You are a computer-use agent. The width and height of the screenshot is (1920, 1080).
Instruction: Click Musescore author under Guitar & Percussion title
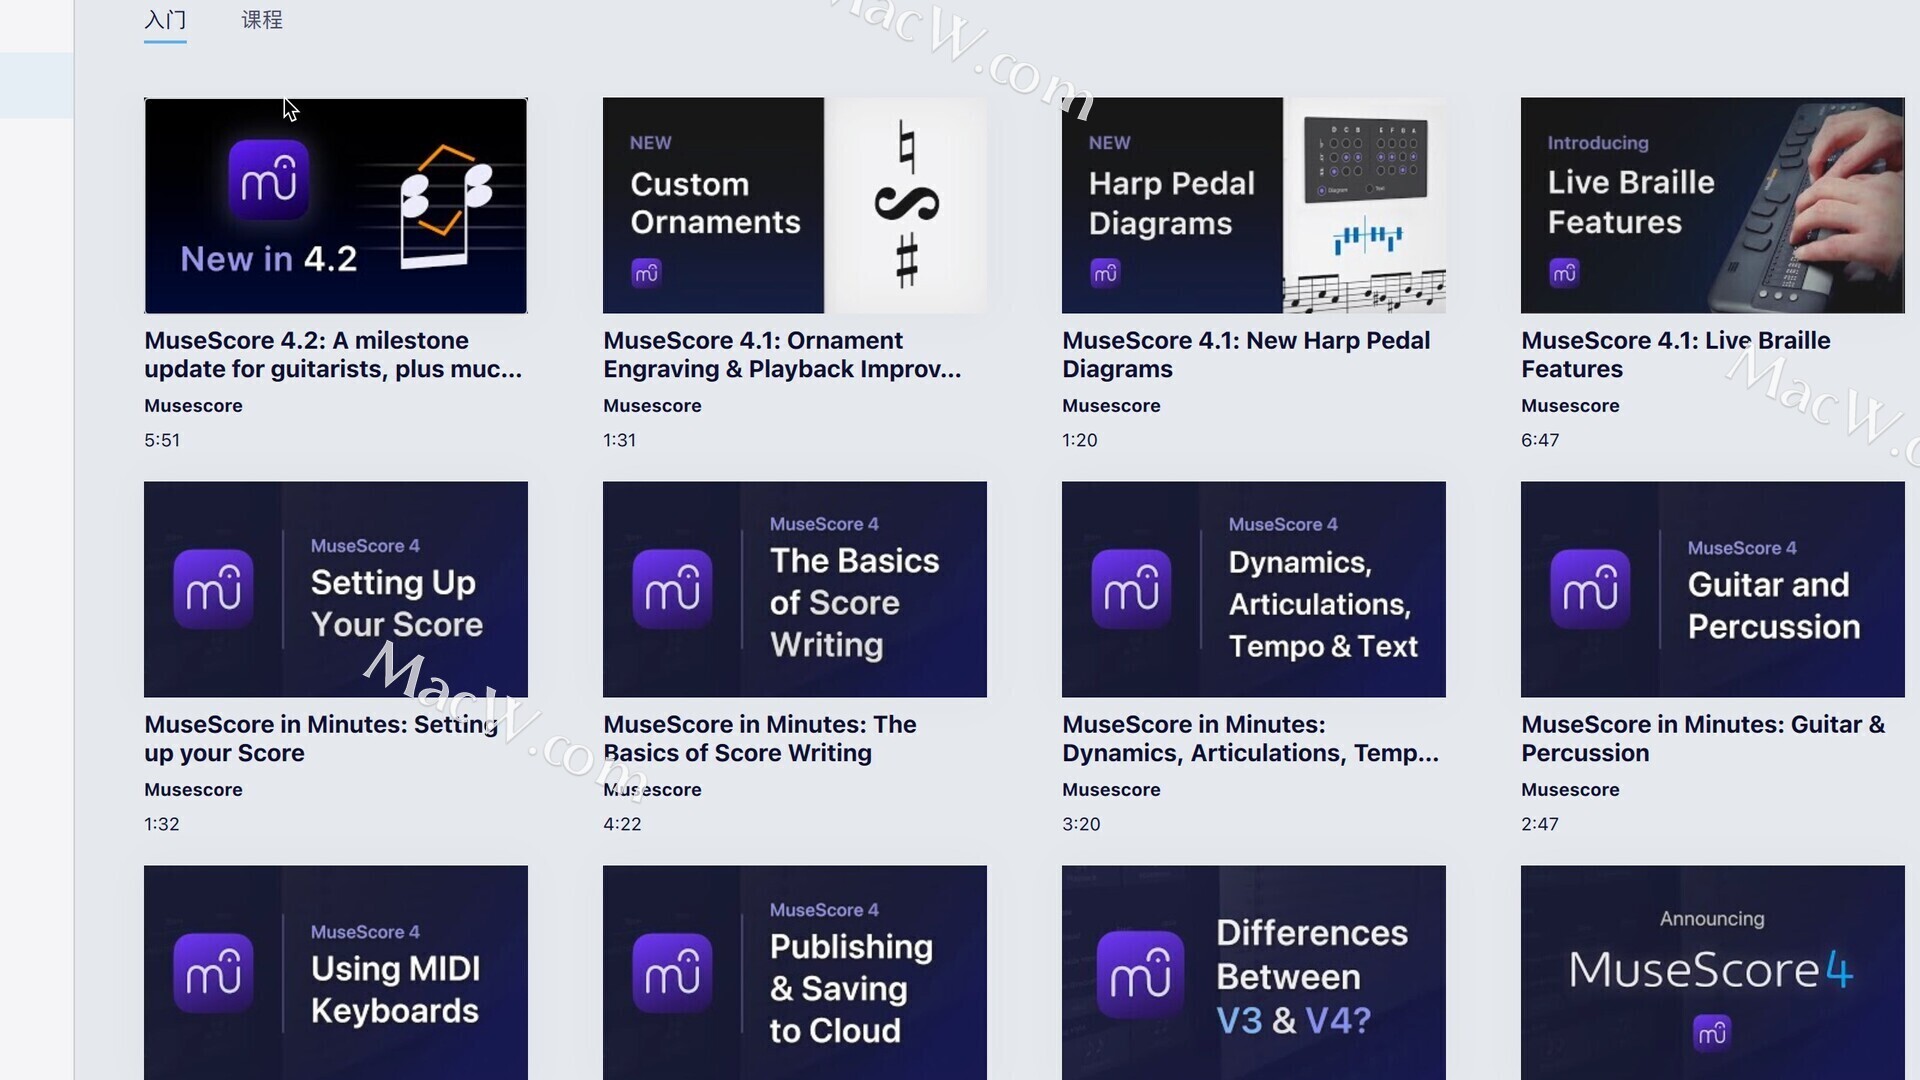tap(1570, 790)
